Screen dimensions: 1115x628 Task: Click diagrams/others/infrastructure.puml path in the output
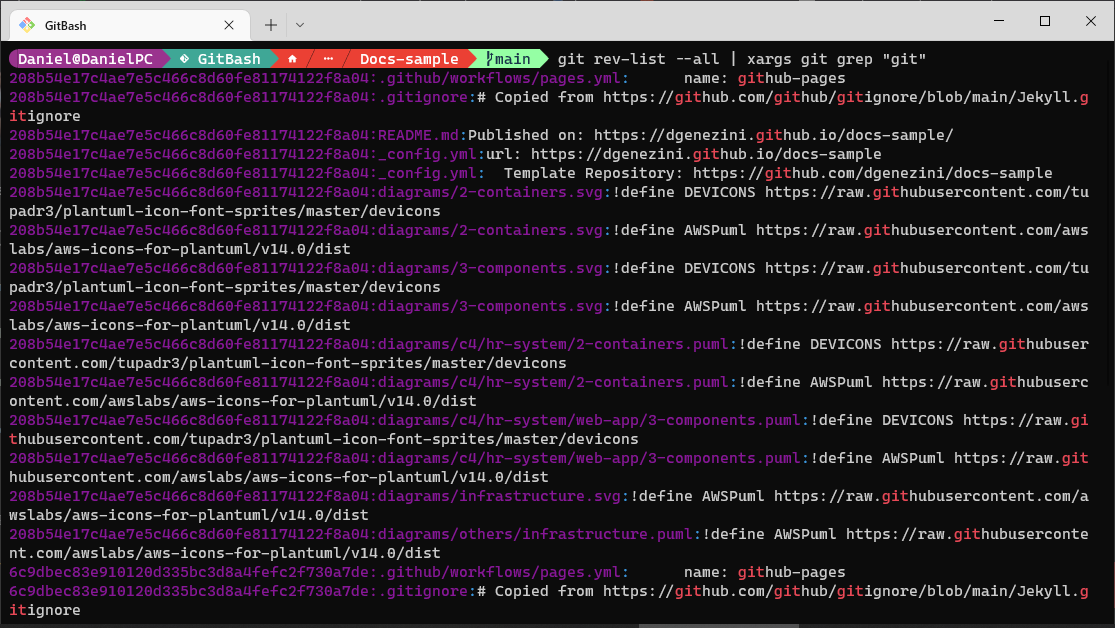[x=535, y=534]
